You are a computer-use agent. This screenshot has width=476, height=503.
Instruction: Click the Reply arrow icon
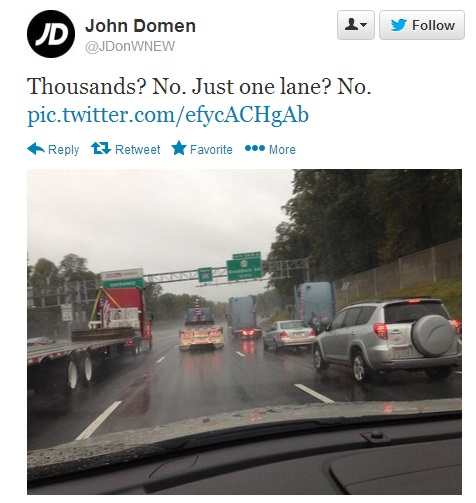(x=36, y=149)
